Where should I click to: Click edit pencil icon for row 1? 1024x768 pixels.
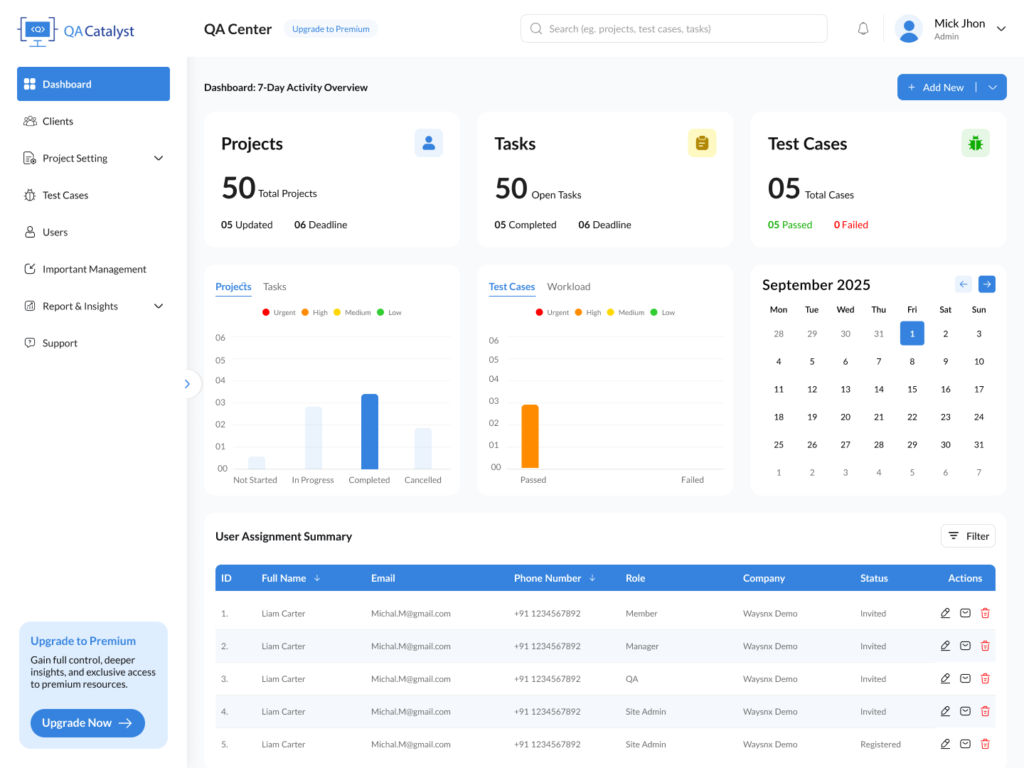coord(945,613)
